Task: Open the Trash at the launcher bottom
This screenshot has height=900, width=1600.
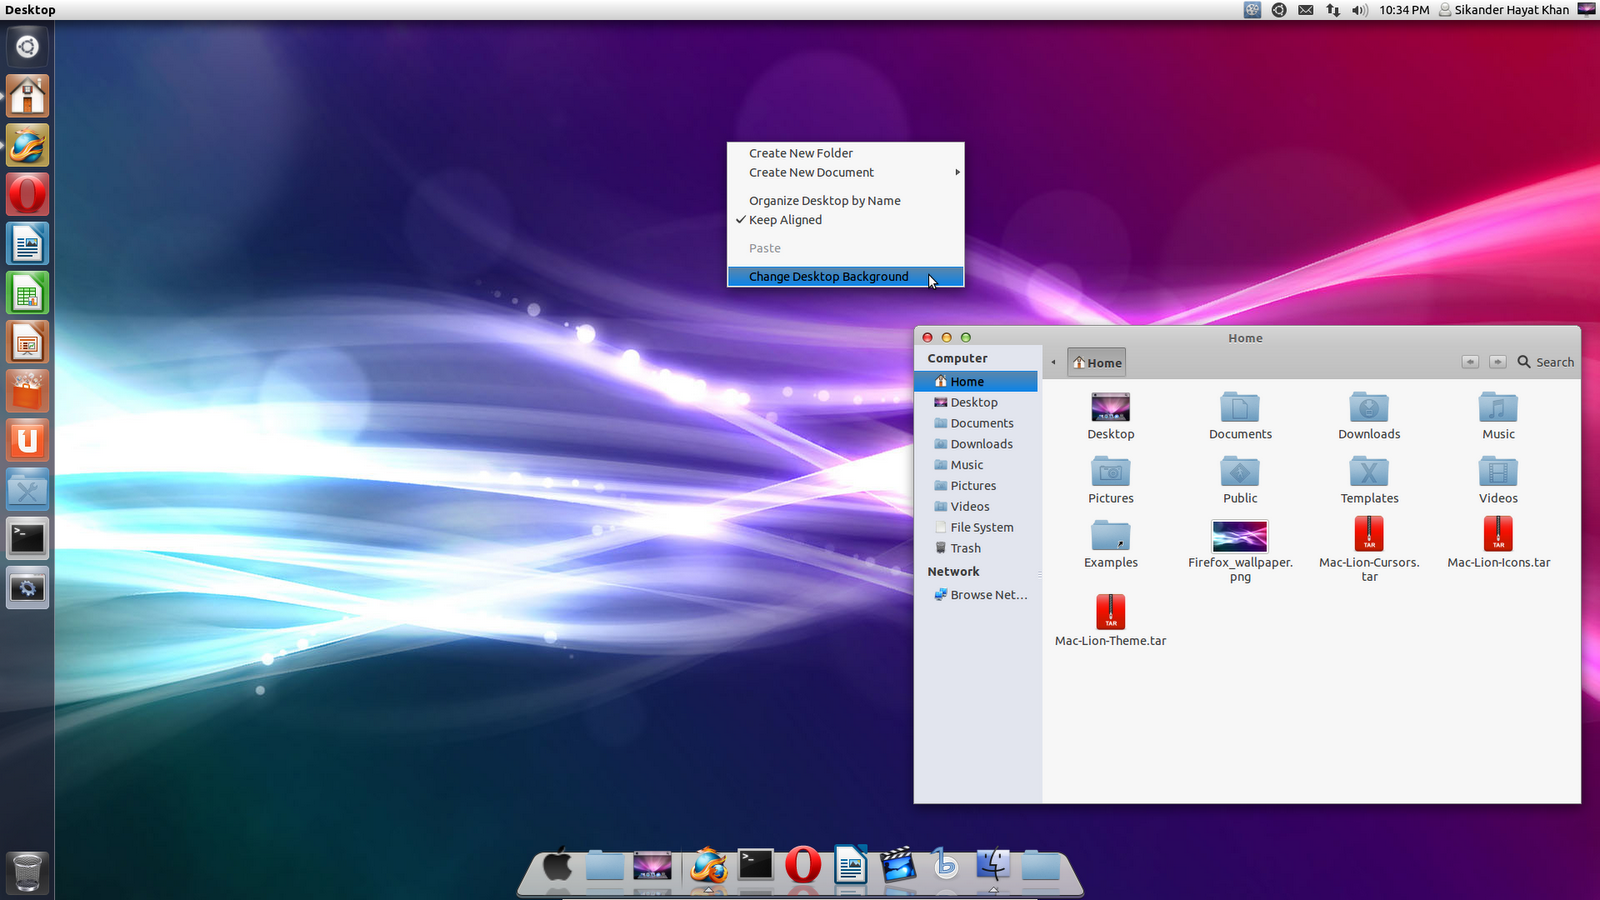Action: point(27,872)
